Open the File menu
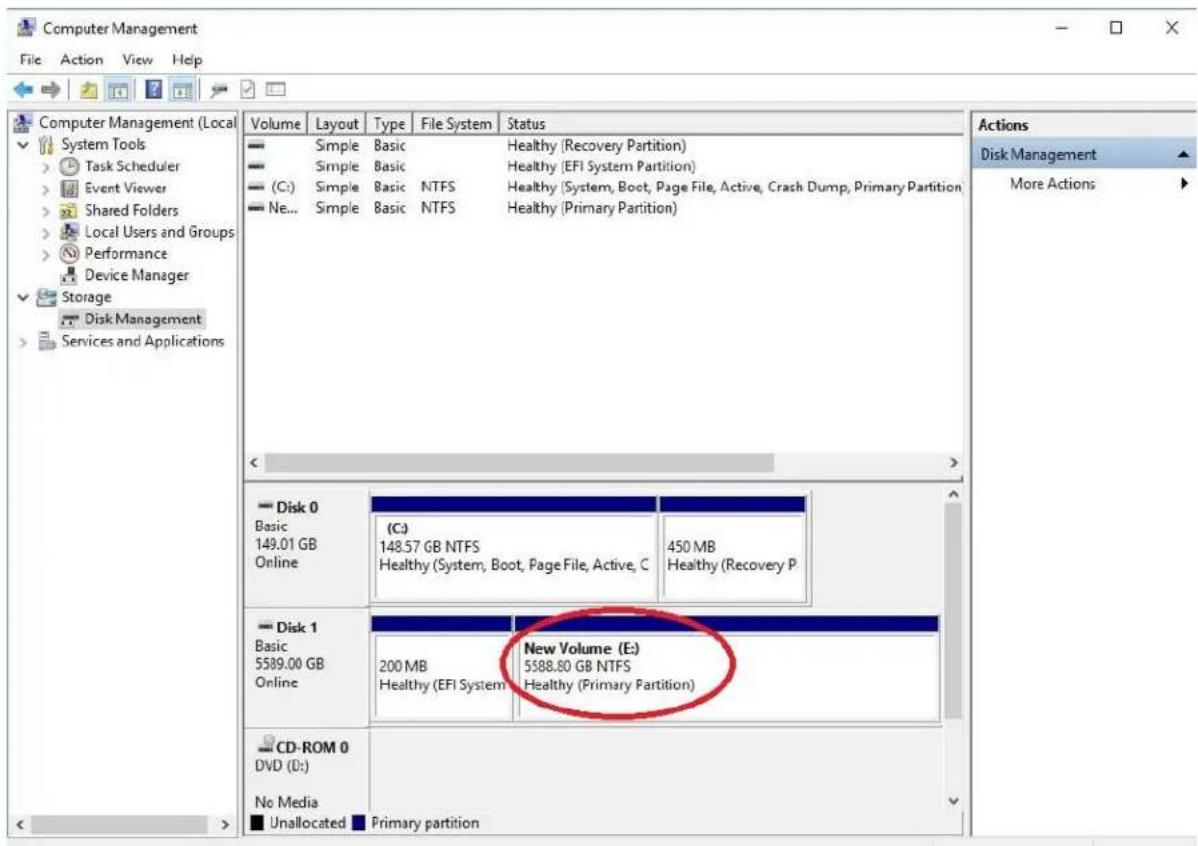Screen dimensions: 1198x846 [31, 60]
